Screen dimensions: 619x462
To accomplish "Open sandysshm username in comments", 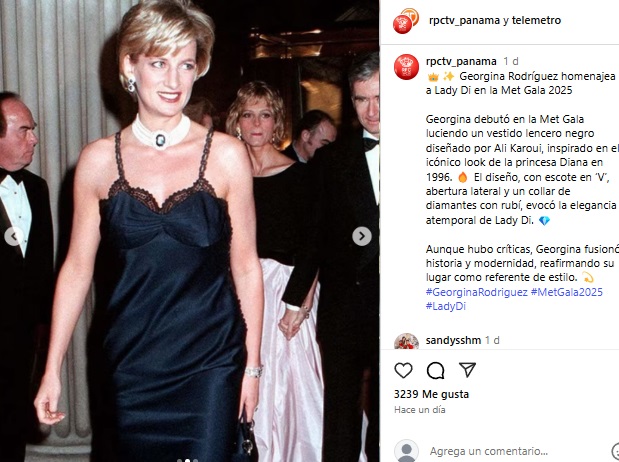I will (453, 340).
